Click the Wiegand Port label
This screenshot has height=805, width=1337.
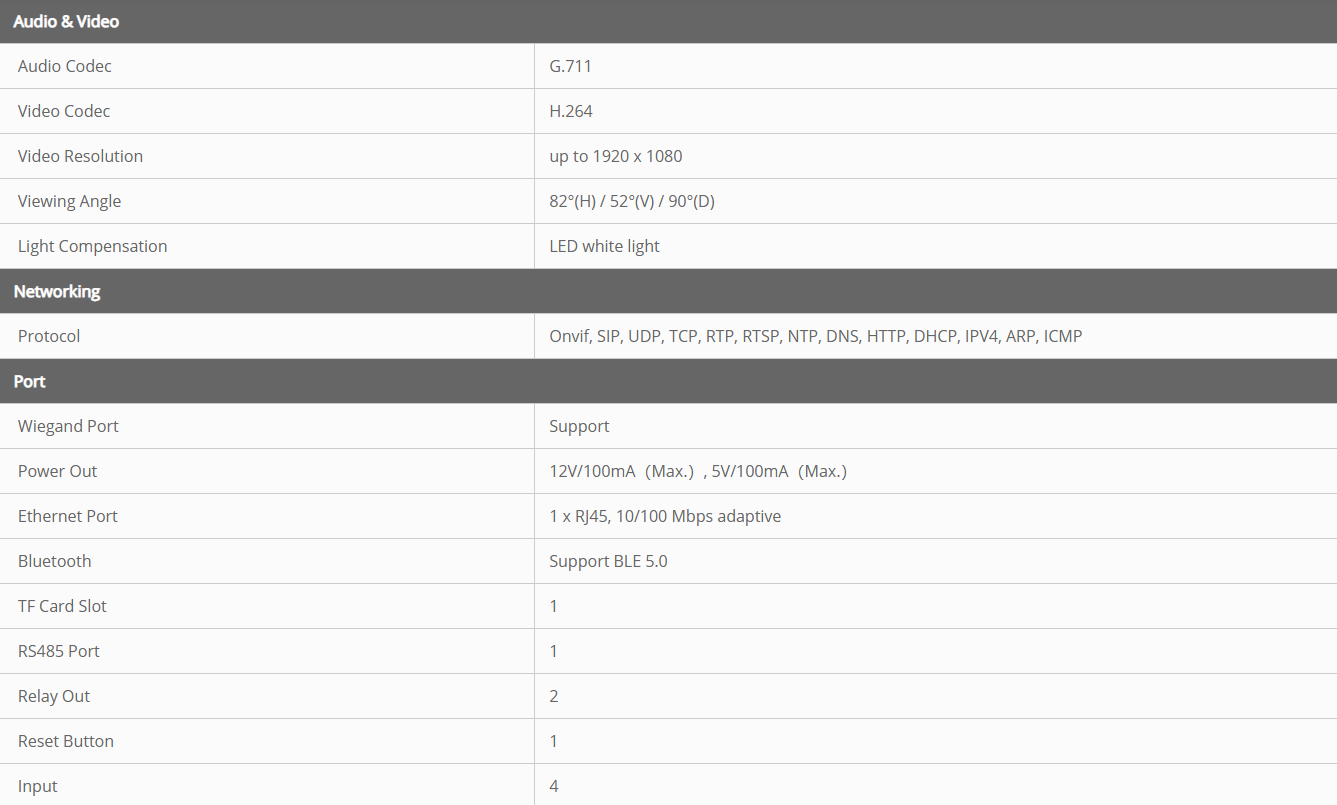pos(68,426)
